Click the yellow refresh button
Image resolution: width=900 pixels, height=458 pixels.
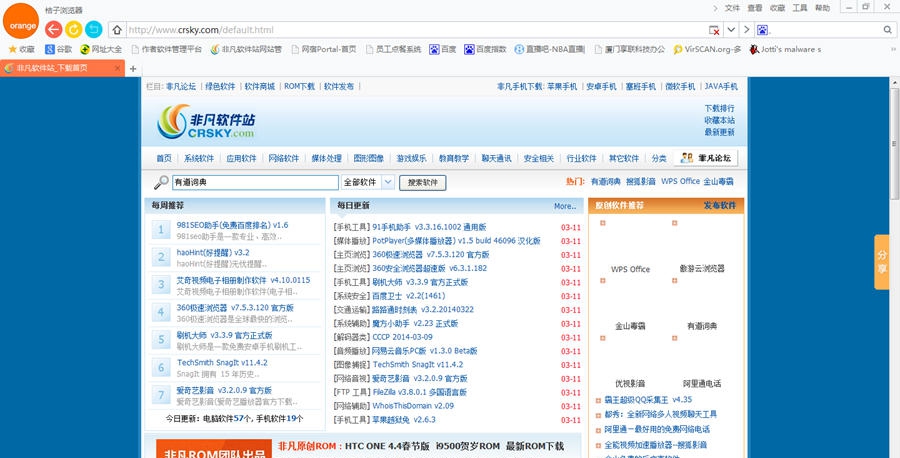coord(74,29)
